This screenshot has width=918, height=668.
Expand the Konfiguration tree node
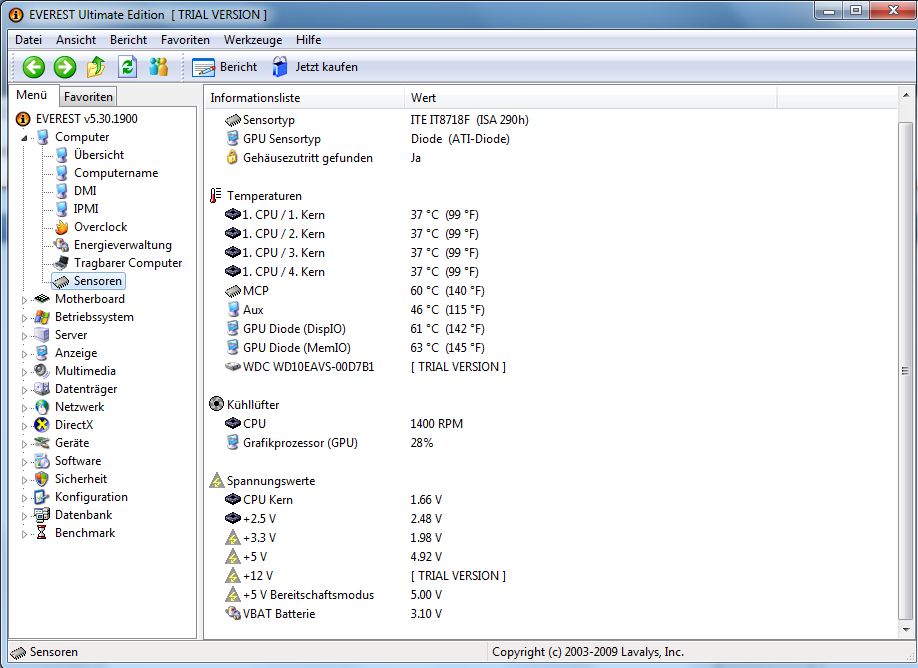[24, 498]
